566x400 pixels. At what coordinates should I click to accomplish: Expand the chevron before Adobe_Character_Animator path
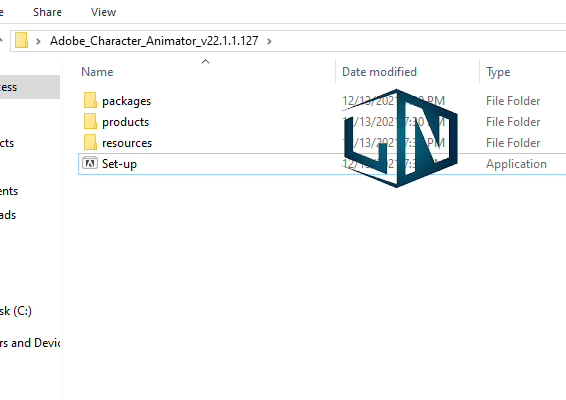38,41
